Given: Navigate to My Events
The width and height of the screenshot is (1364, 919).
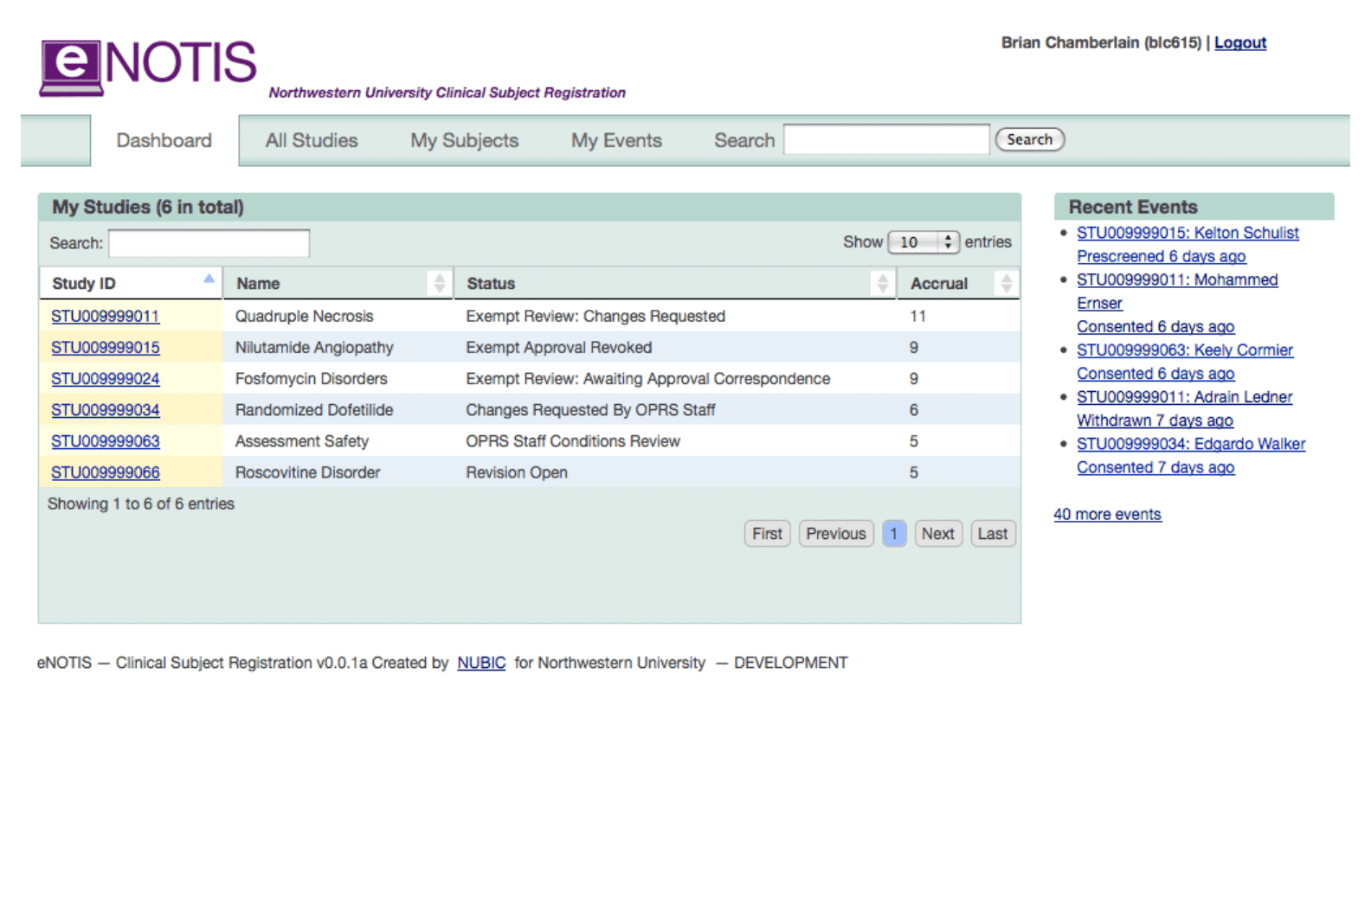Looking at the screenshot, I should pyautogui.click(x=615, y=140).
